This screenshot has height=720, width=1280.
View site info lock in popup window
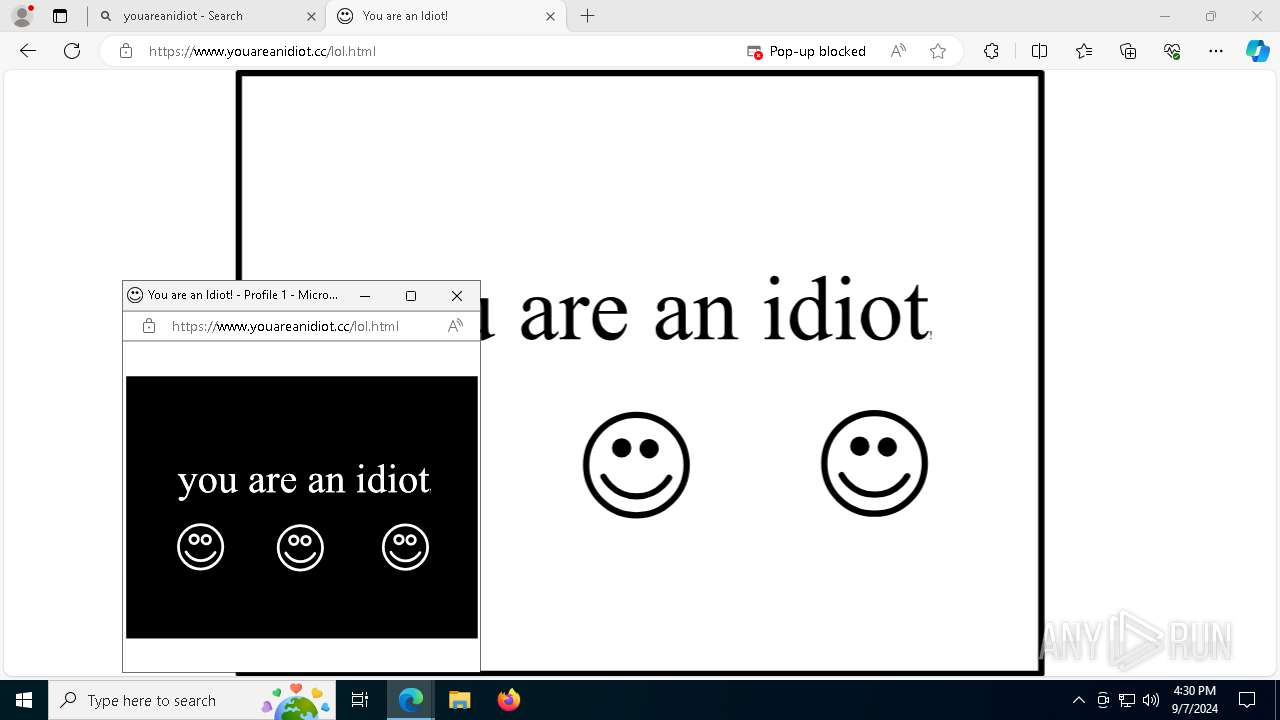149,326
